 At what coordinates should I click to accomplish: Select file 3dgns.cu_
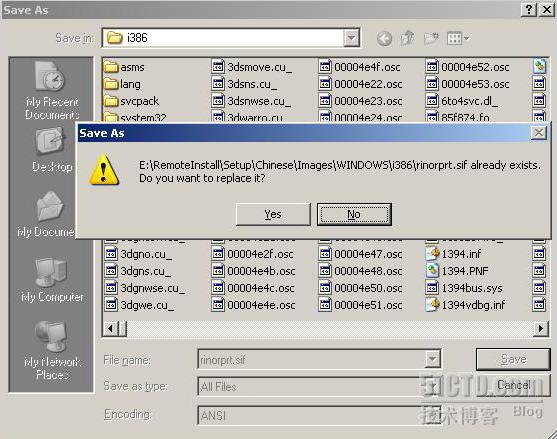pos(137,271)
